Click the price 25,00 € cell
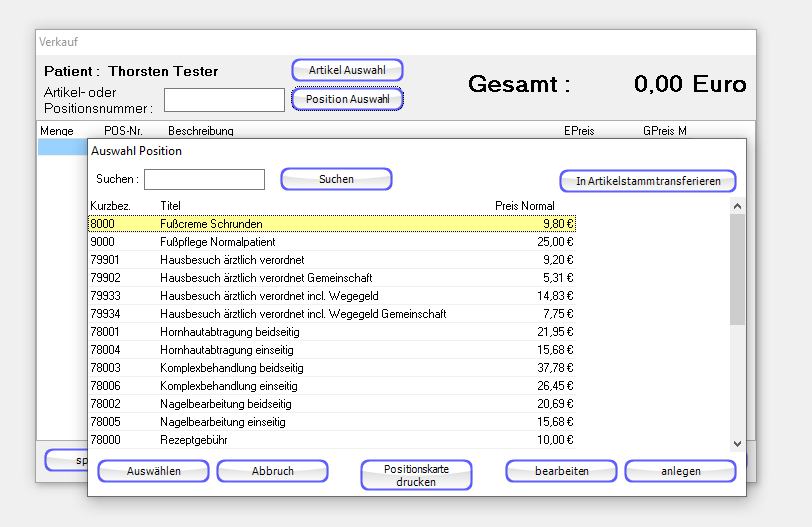This screenshot has height=527, width=812. [x=555, y=242]
